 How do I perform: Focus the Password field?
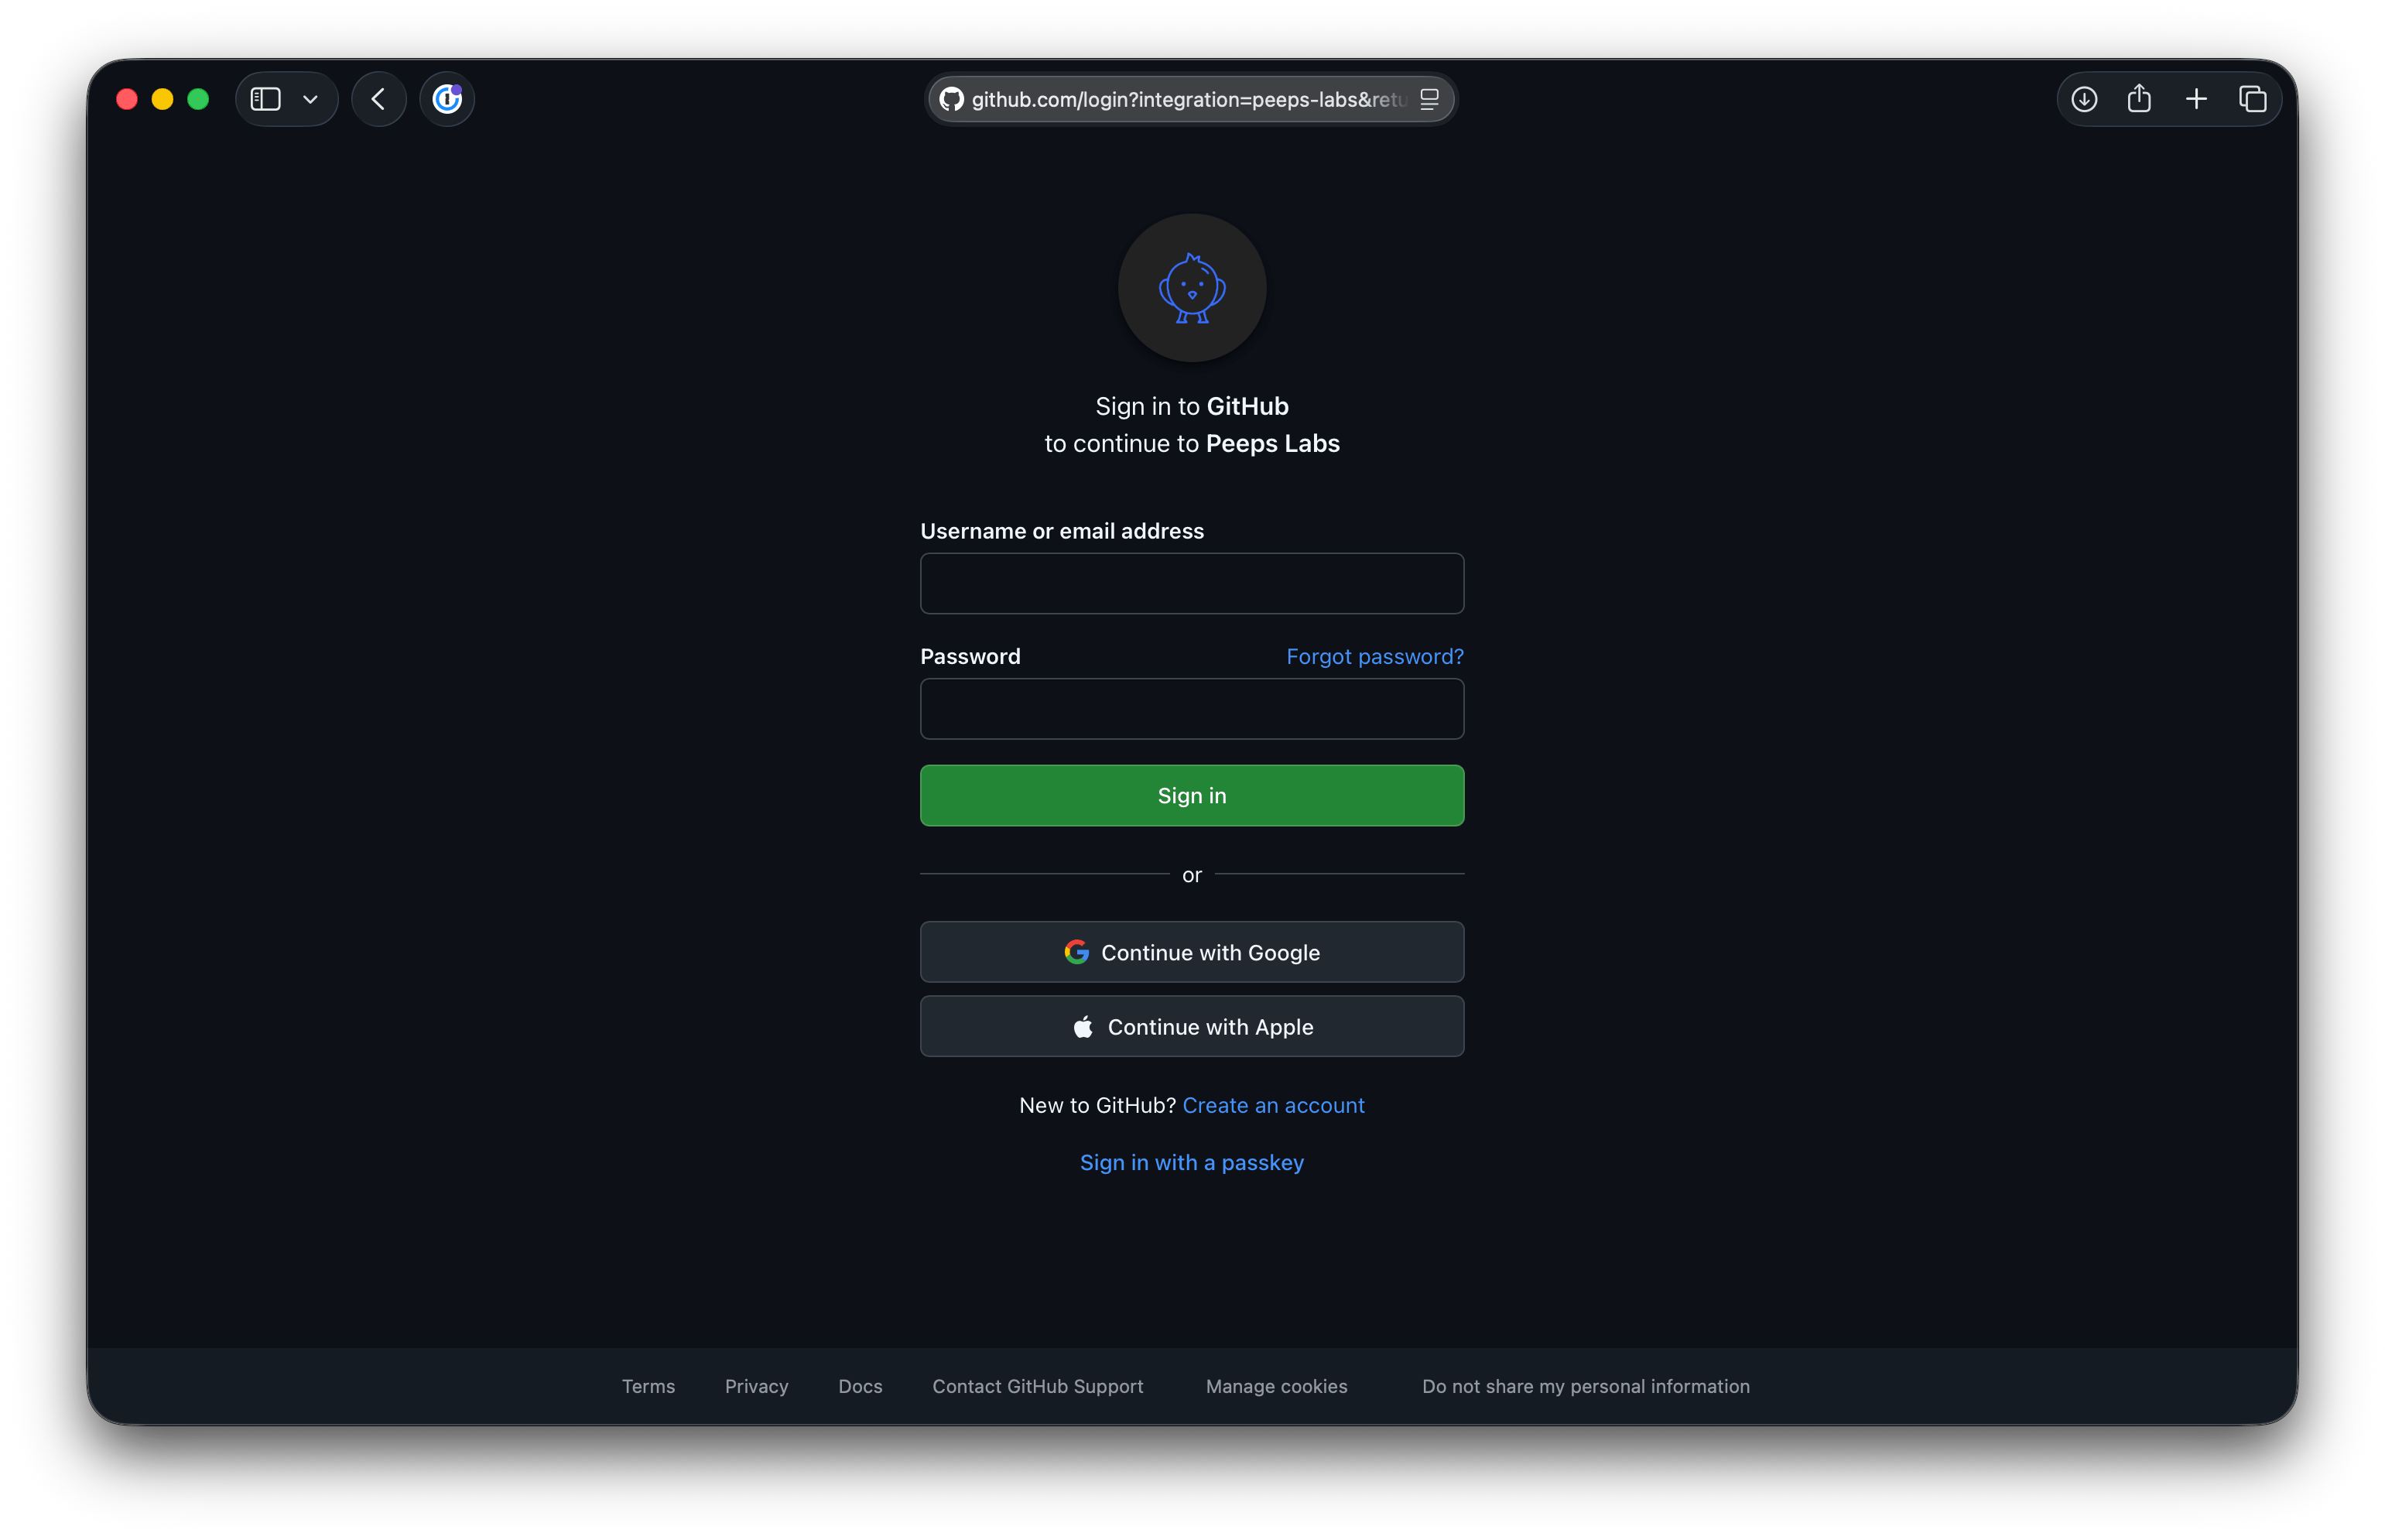[1192, 709]
